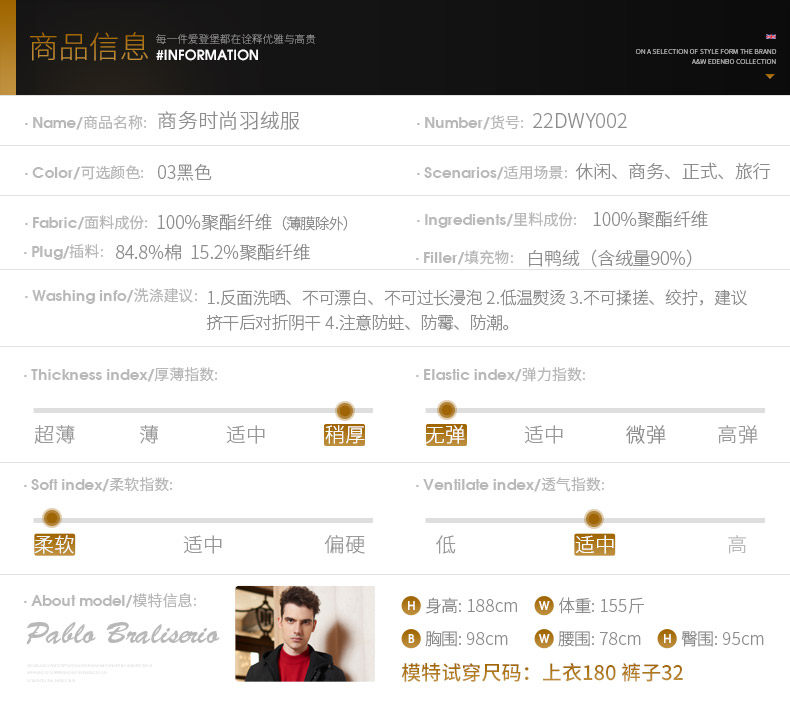790x713 pixels.
Task: Click the A&W EDENBO COLLECTION text
Action: click(x=734, y=61)
